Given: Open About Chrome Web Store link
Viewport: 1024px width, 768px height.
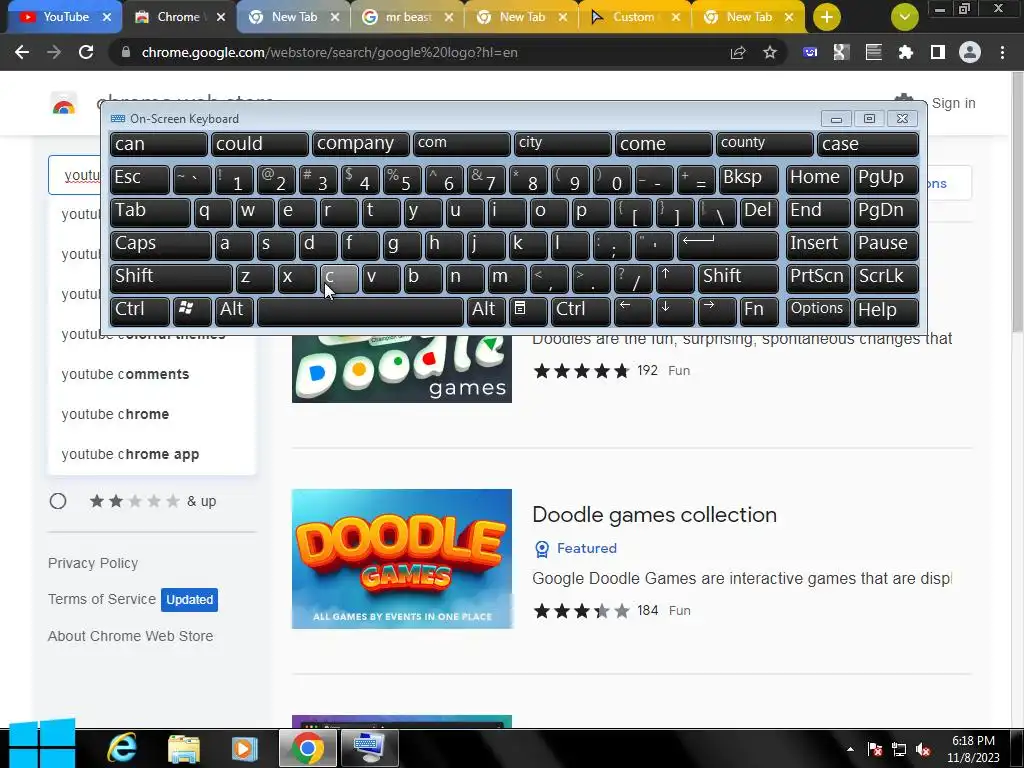Looking at the screenshot, I should pyautogui.click(x=130, y=636).
